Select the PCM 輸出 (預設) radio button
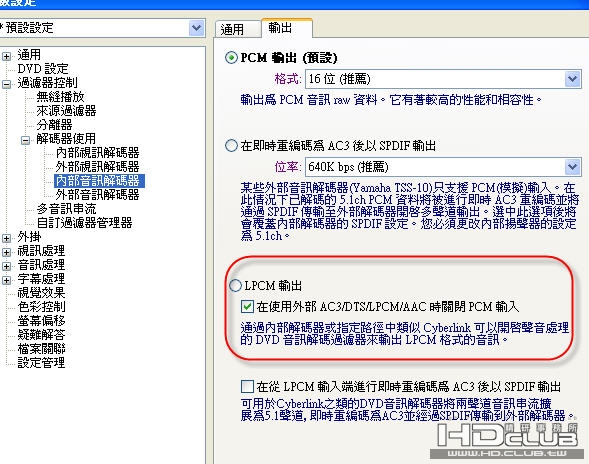 [231, 58]
